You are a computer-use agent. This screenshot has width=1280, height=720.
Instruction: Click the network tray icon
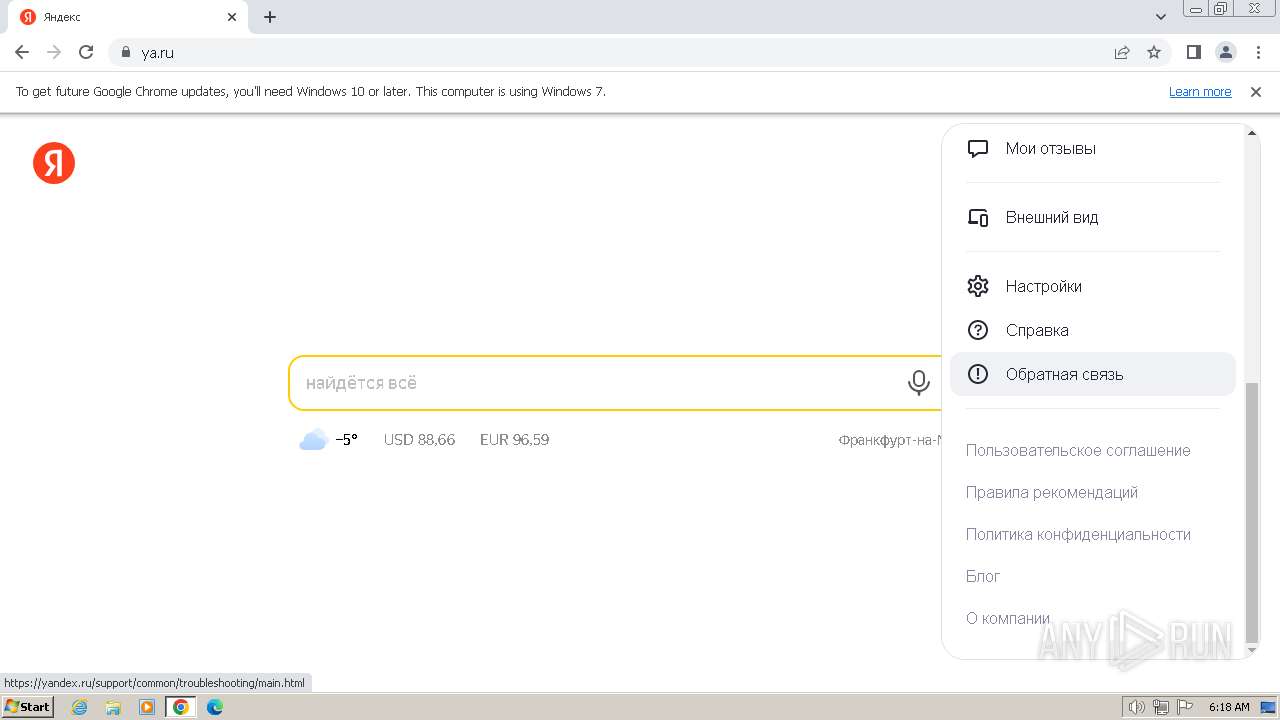point(1161,707)
